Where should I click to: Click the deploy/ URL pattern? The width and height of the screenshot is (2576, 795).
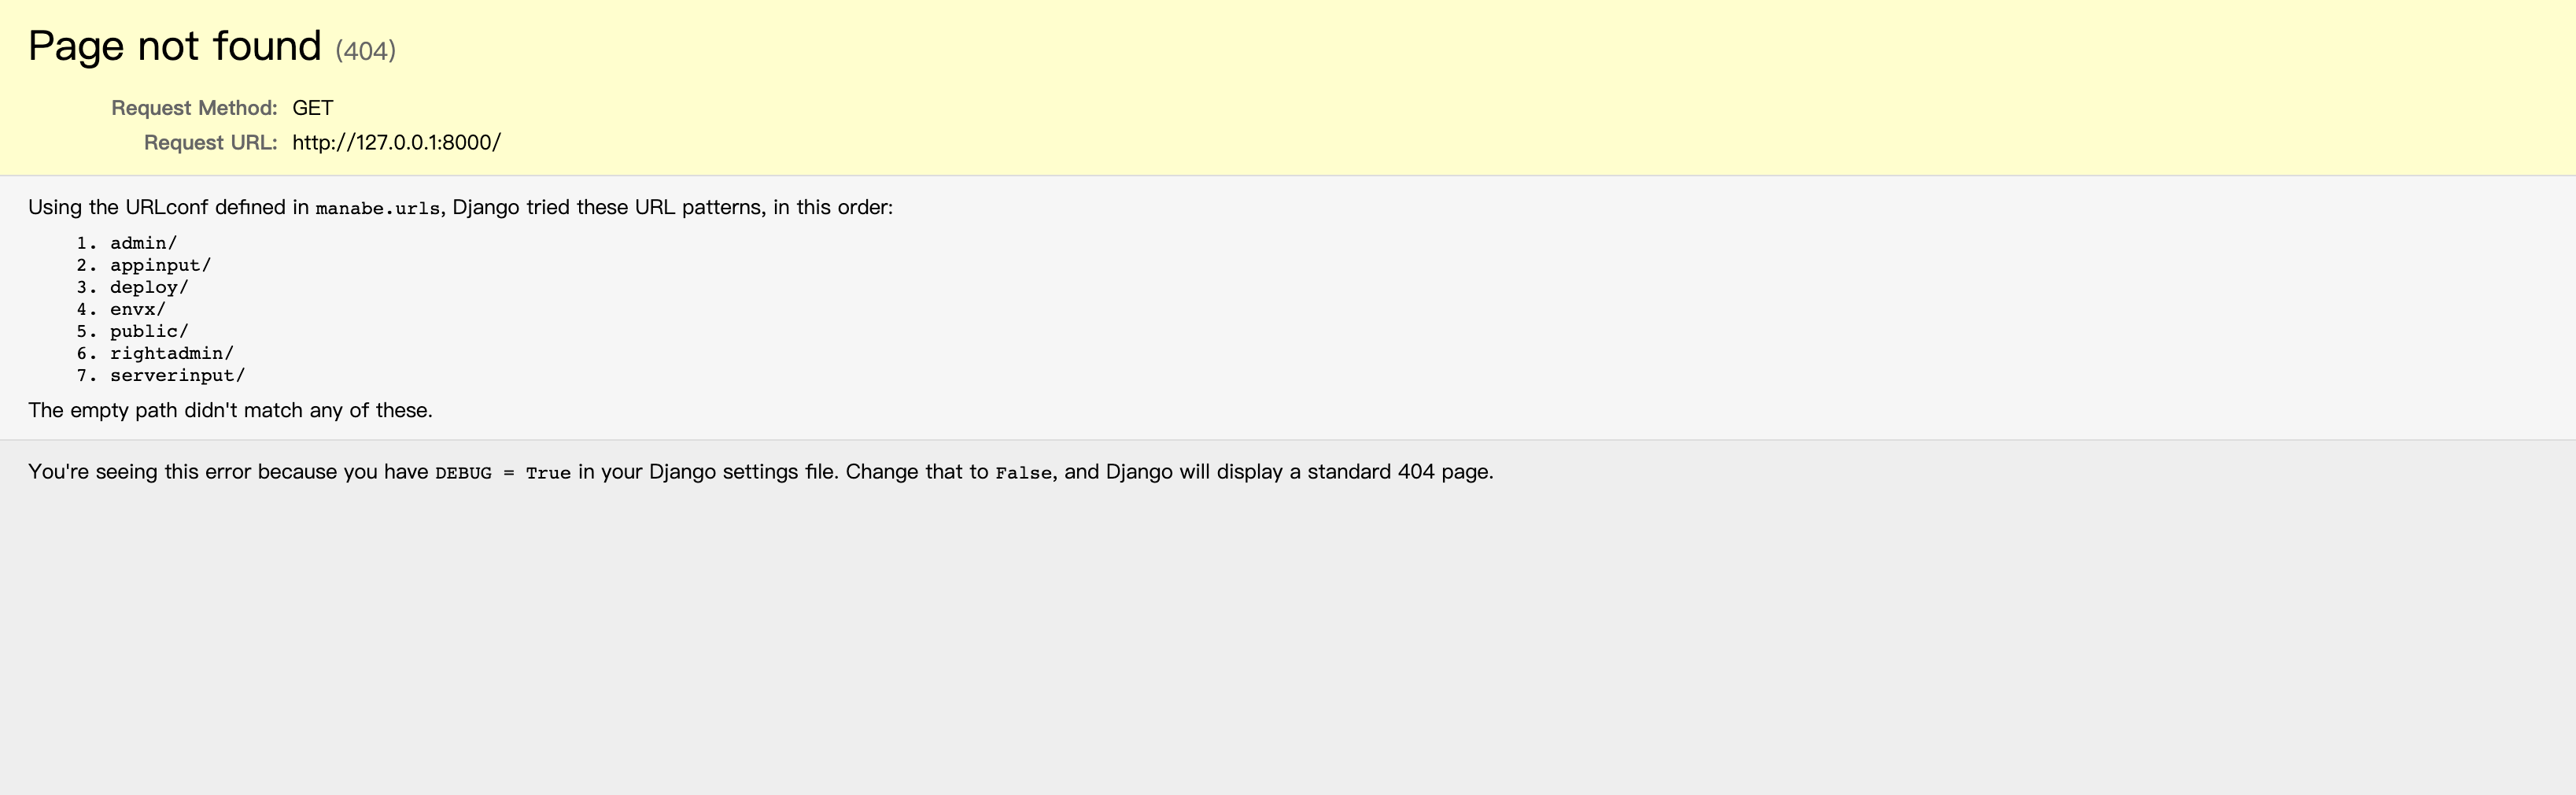[149, 288]
